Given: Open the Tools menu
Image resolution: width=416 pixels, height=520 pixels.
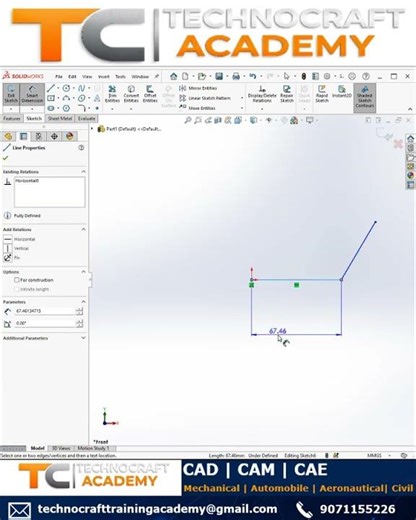Looking at the screenshot, I should pyautogui.click(x=120, y=77).
